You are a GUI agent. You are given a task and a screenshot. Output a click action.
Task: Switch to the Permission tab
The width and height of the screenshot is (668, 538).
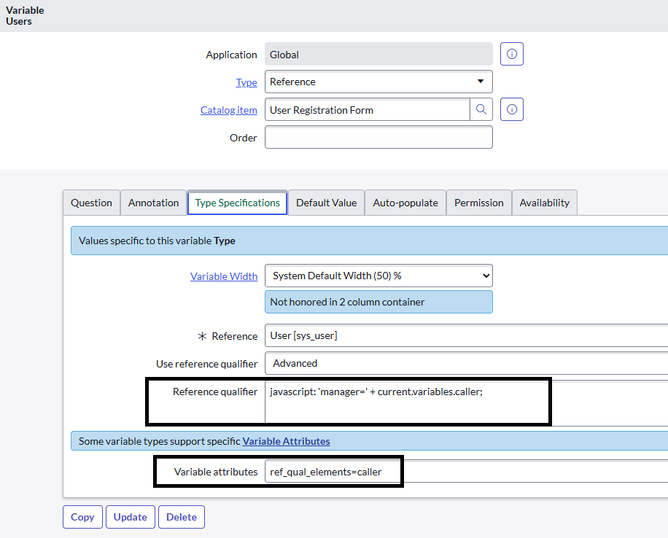coord(478,203)
